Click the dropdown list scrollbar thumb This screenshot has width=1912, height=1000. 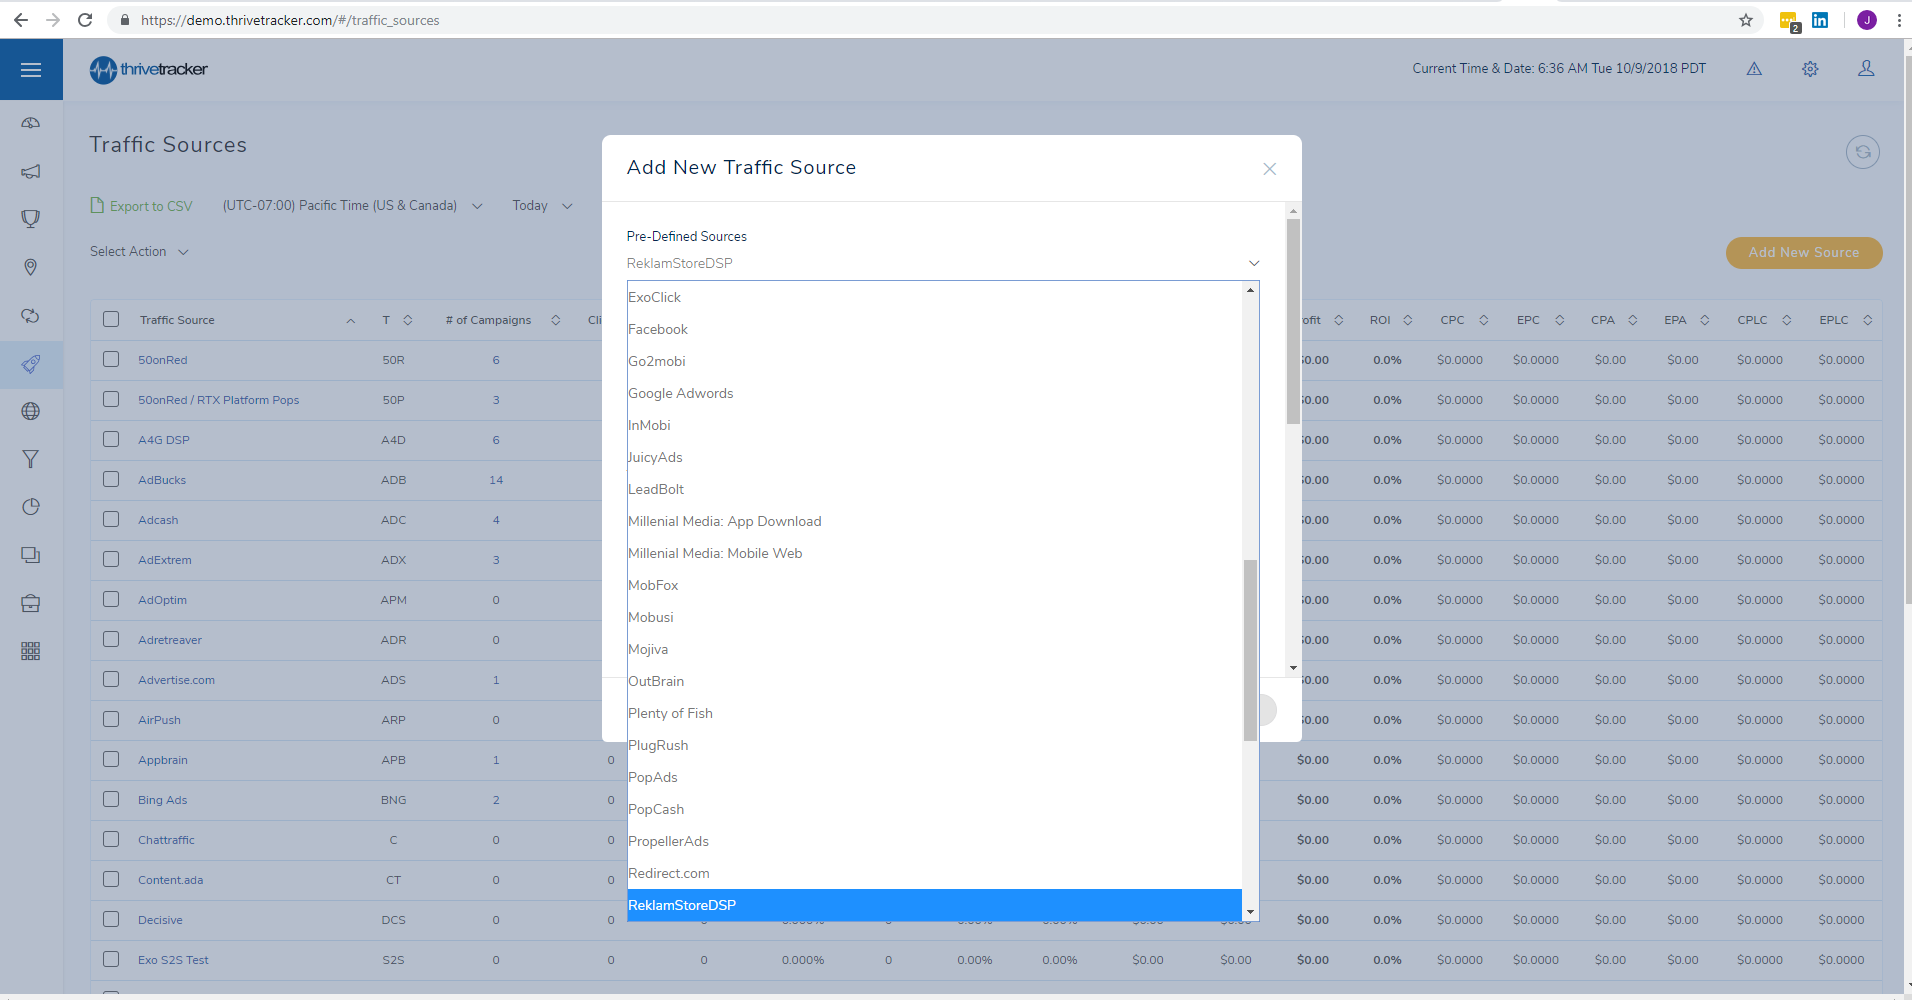pyautogui.click(x=1250, y=650)
